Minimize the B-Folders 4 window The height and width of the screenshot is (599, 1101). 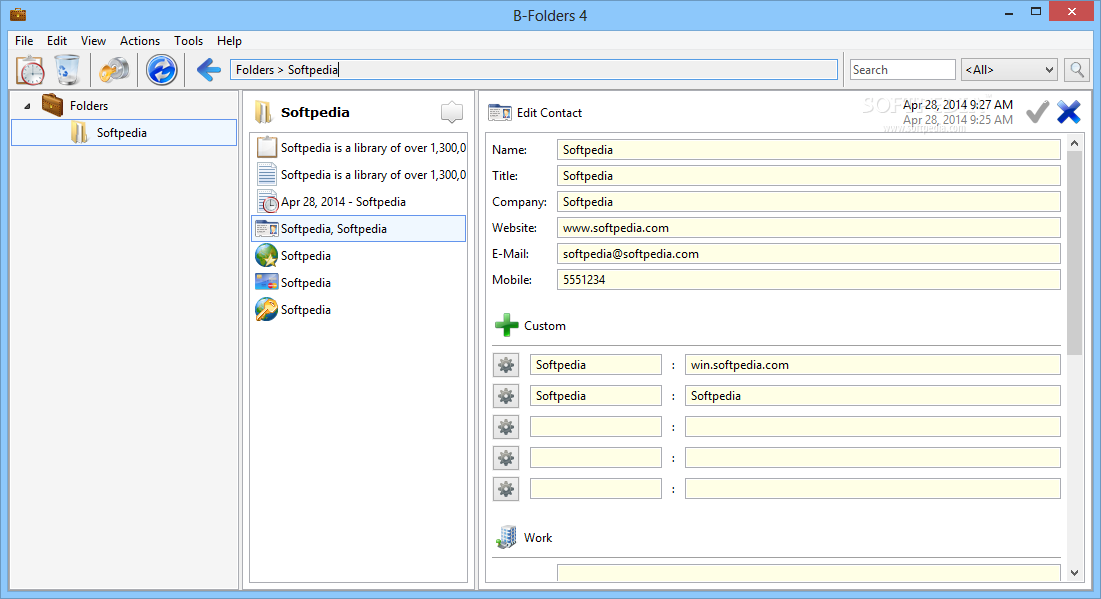click(1008, 13)
